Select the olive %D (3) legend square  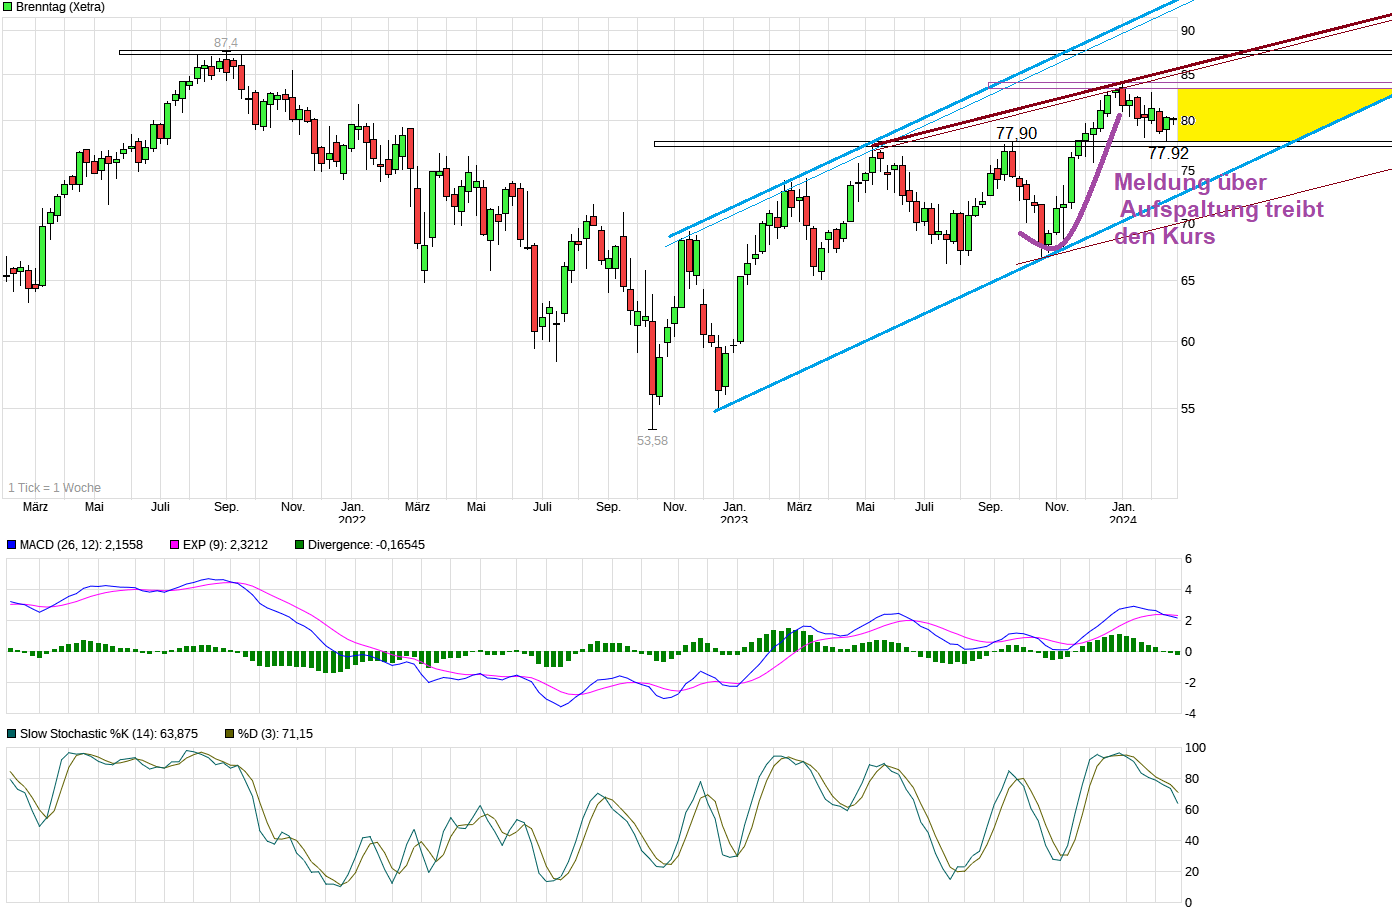point(228,733)
